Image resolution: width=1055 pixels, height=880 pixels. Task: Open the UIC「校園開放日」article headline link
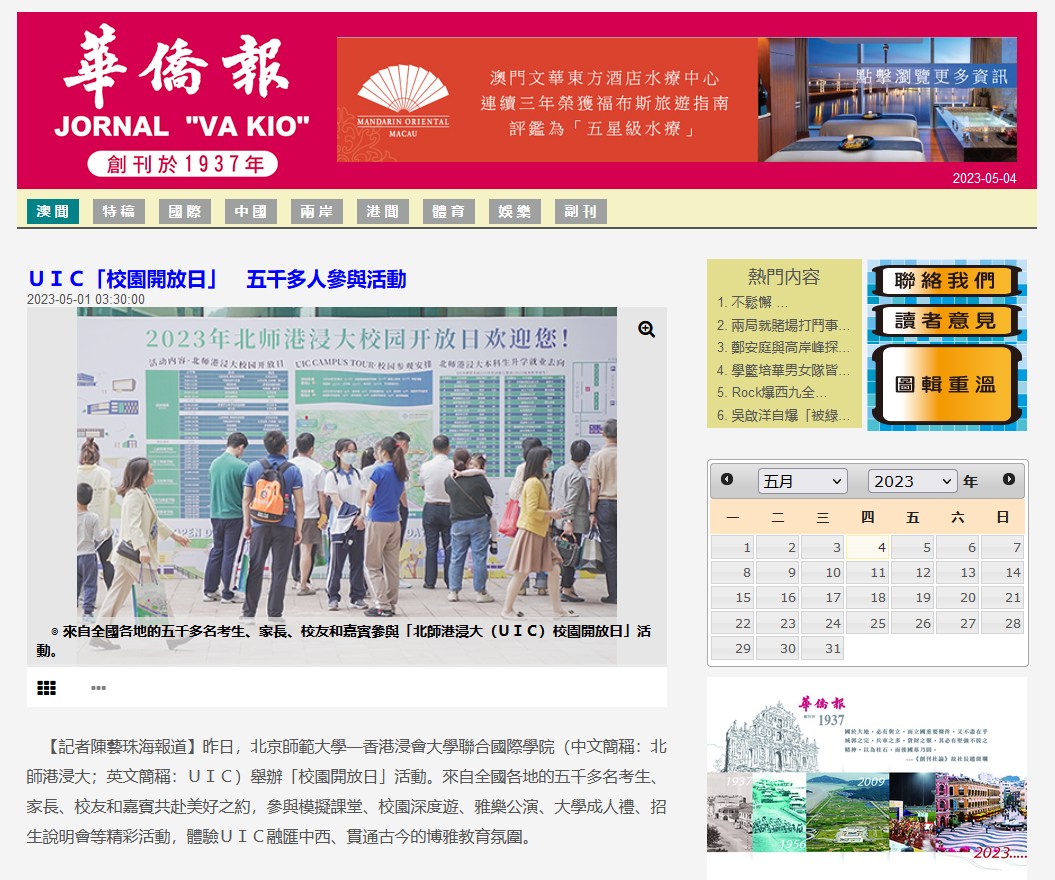pos(217,279)
